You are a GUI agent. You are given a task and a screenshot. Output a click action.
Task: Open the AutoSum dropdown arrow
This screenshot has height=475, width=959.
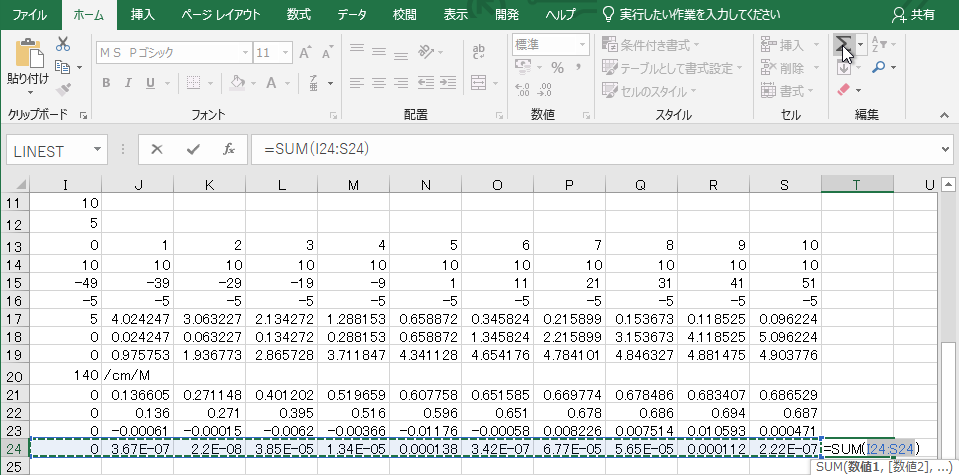point(861,45)
